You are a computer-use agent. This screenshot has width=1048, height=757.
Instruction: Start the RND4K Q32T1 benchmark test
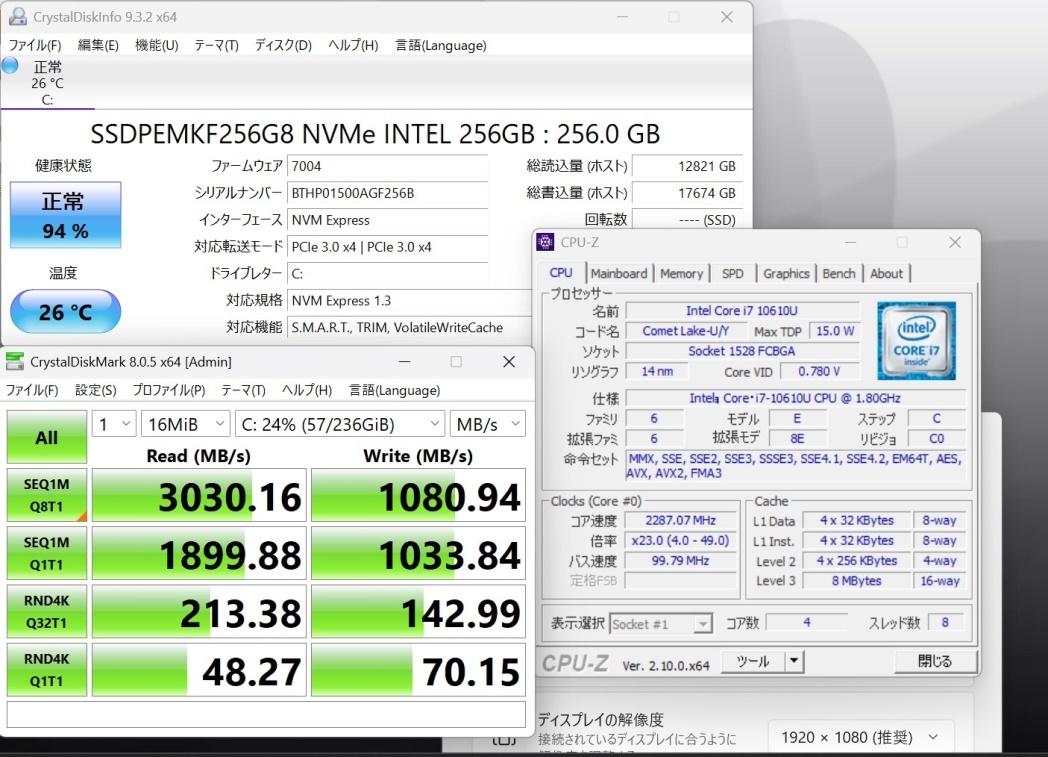pyautogui.click(x=47, y=611)
